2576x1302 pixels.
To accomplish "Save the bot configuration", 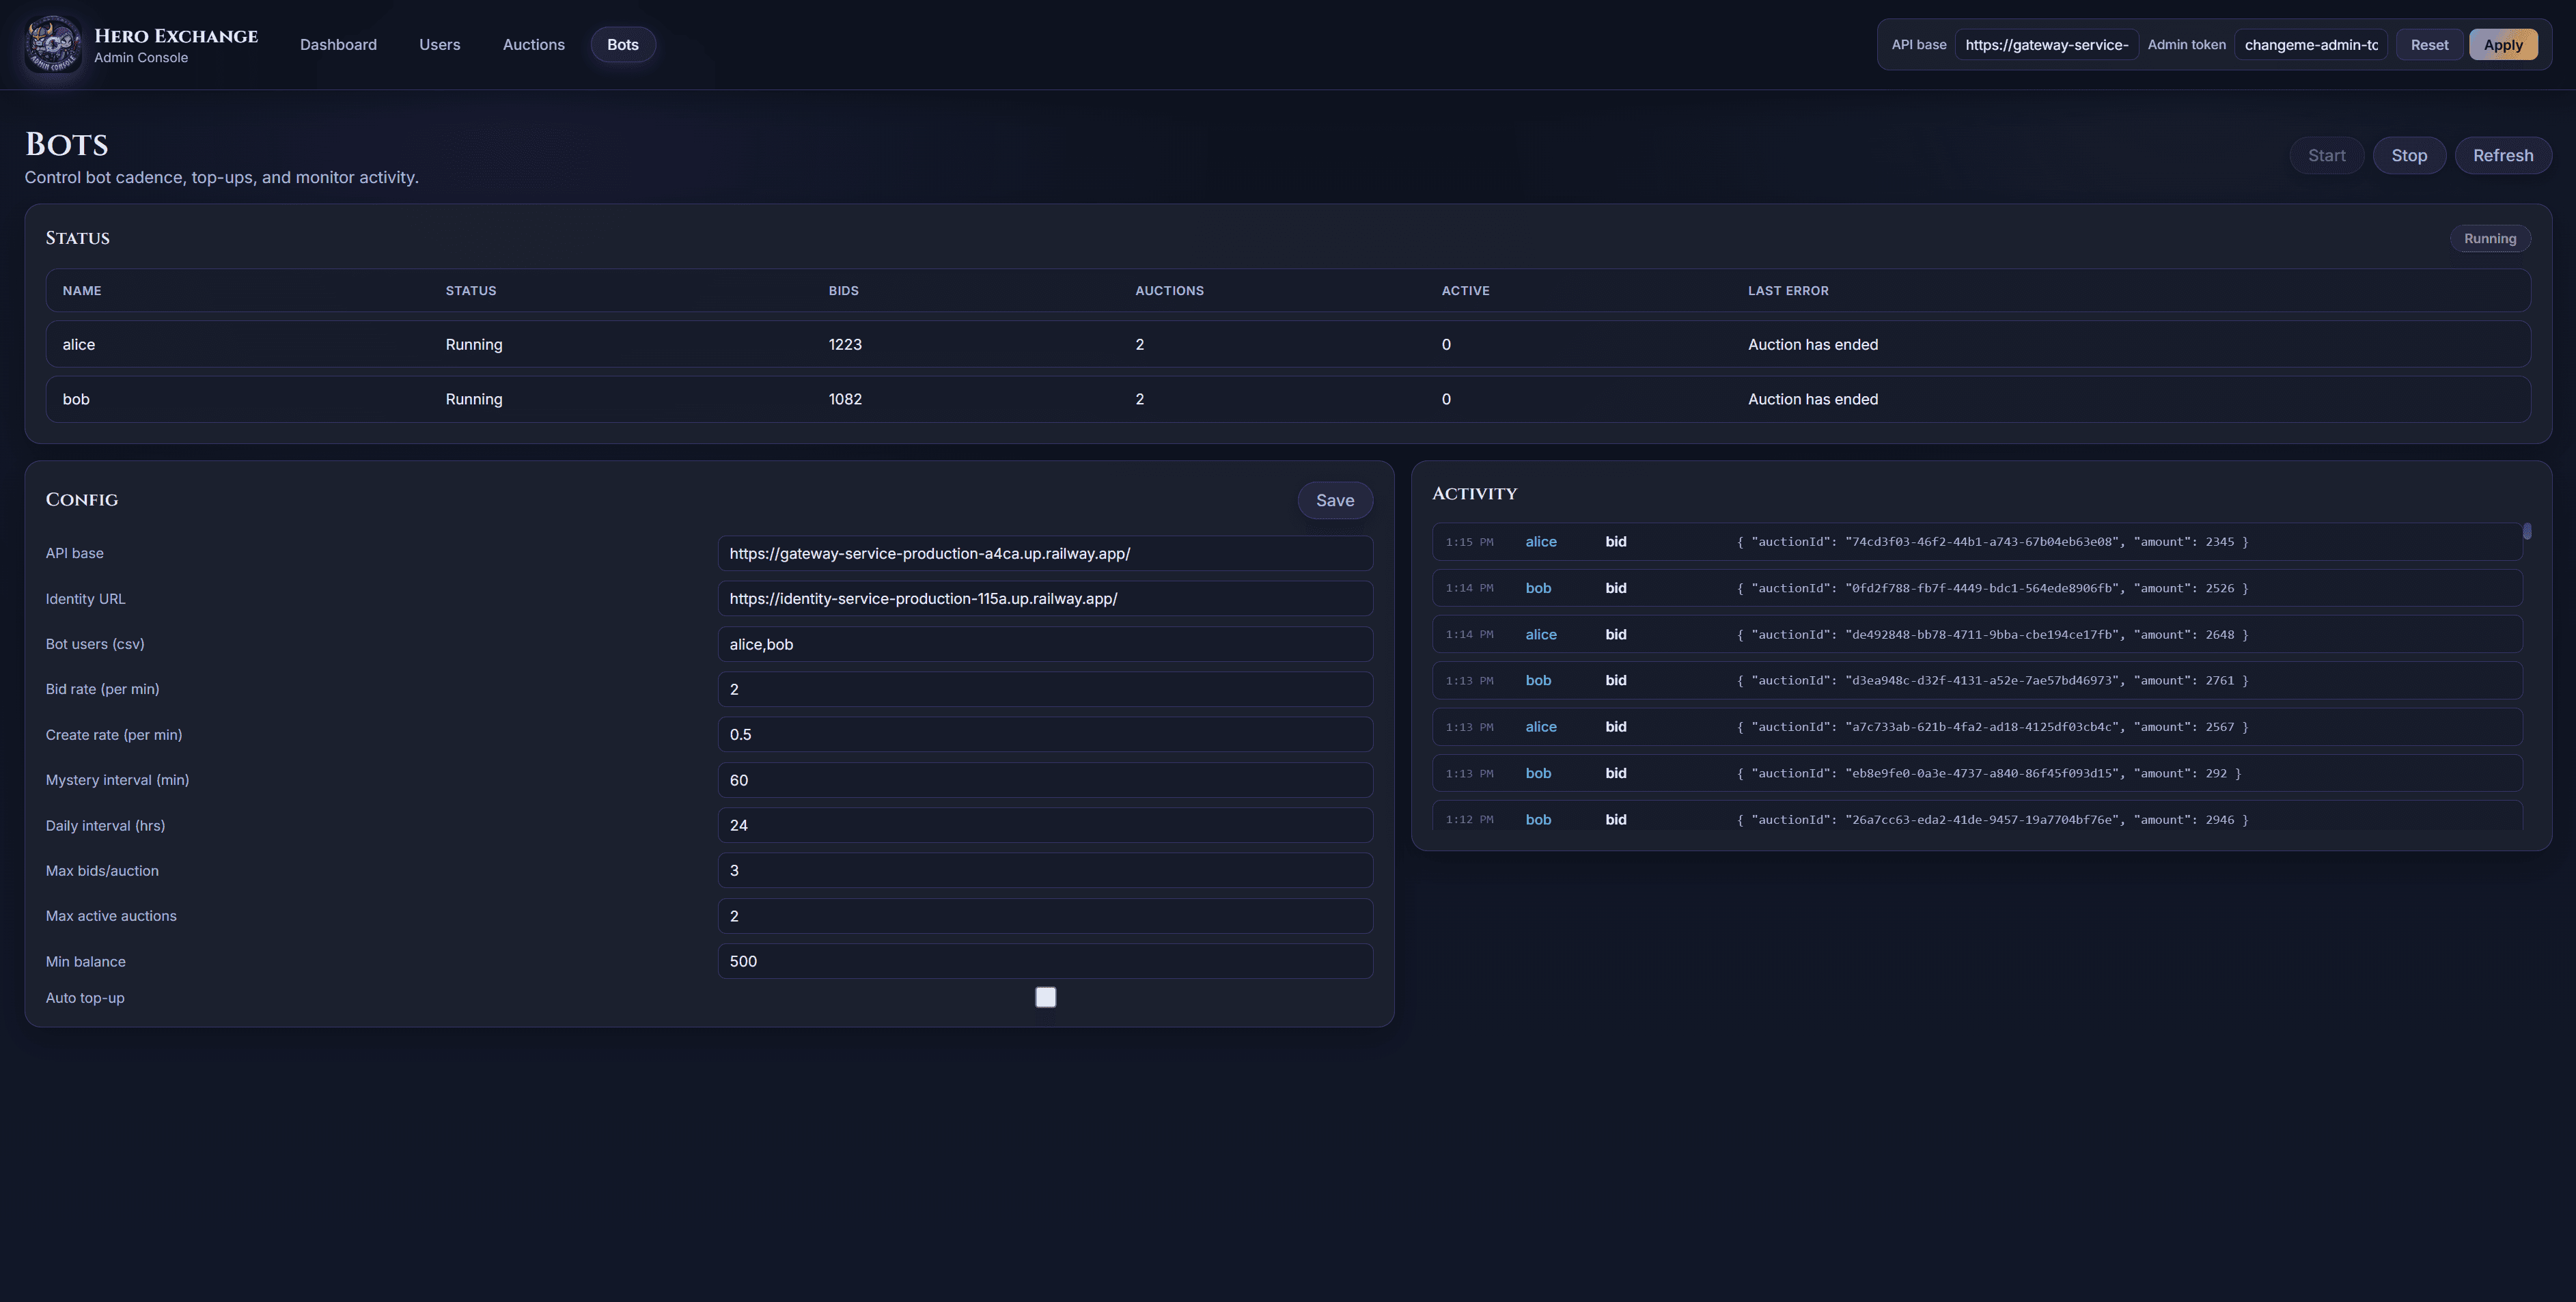I will [1335, 500].
